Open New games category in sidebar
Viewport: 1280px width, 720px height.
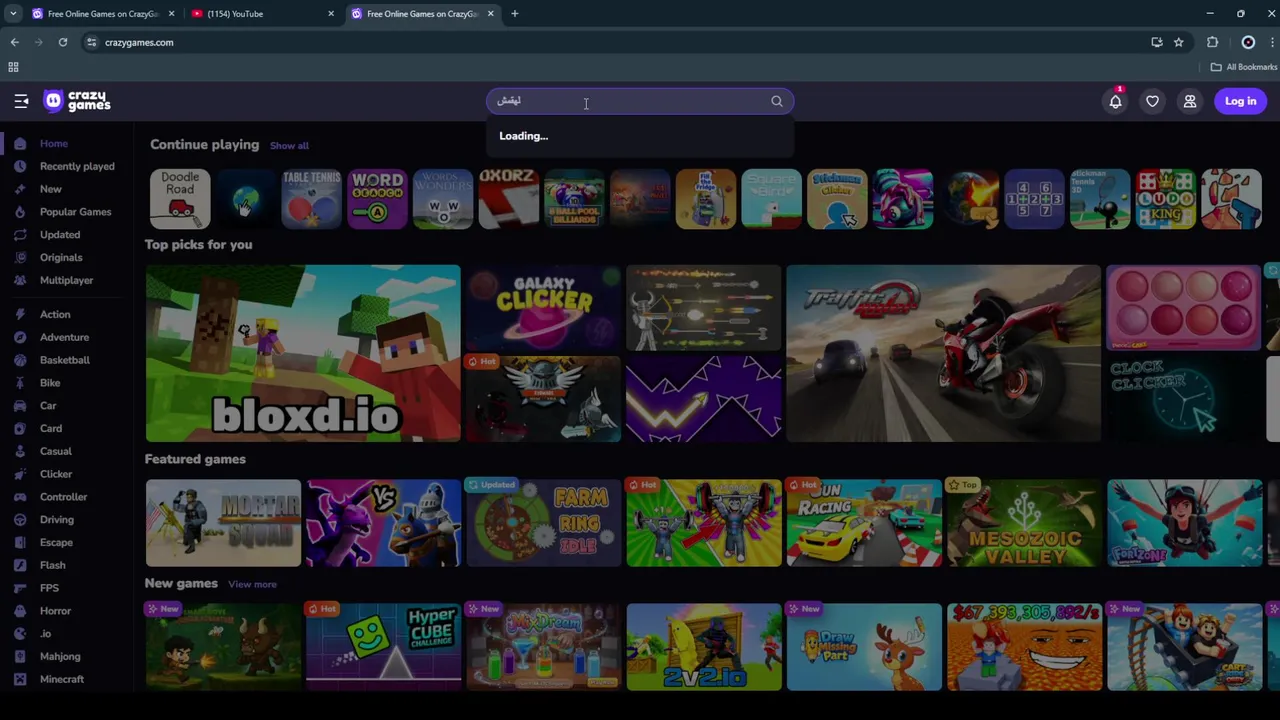pyautogui.click(x=50, y=189)
